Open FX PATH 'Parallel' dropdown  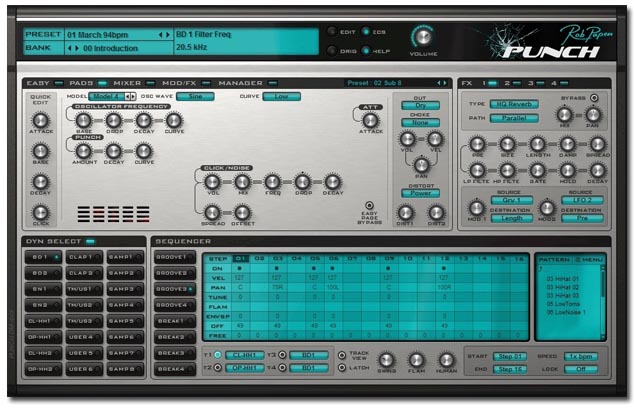[x=514, y=118]
